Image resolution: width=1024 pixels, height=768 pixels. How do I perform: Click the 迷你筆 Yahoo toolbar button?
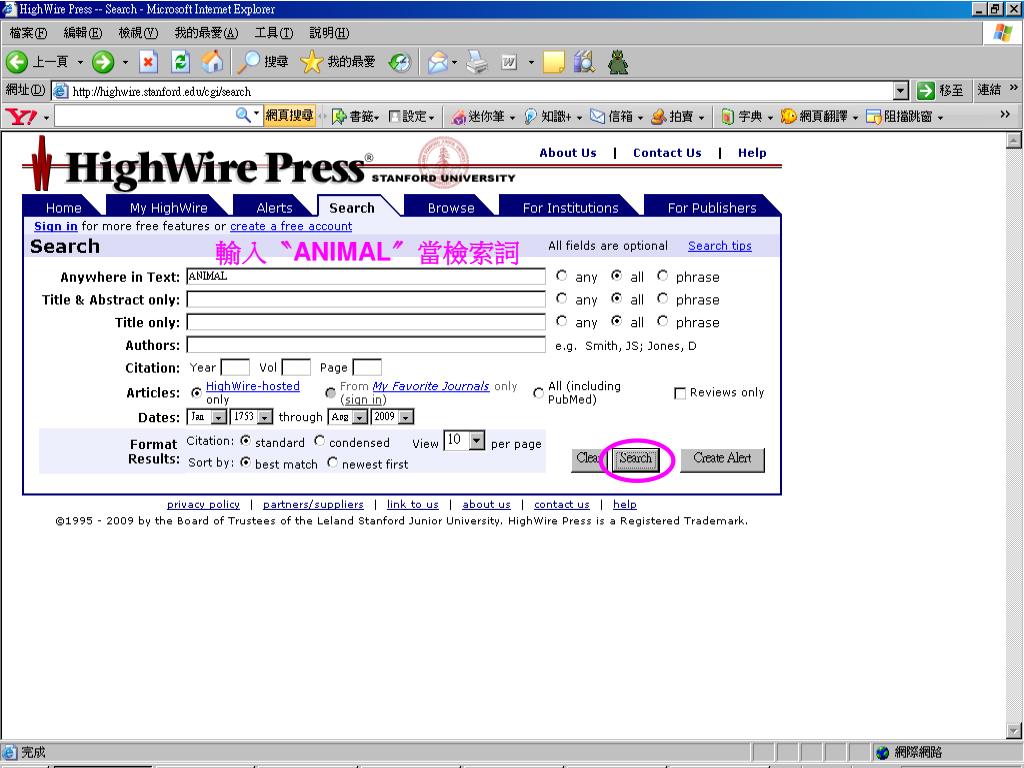[x=483, y=117]
